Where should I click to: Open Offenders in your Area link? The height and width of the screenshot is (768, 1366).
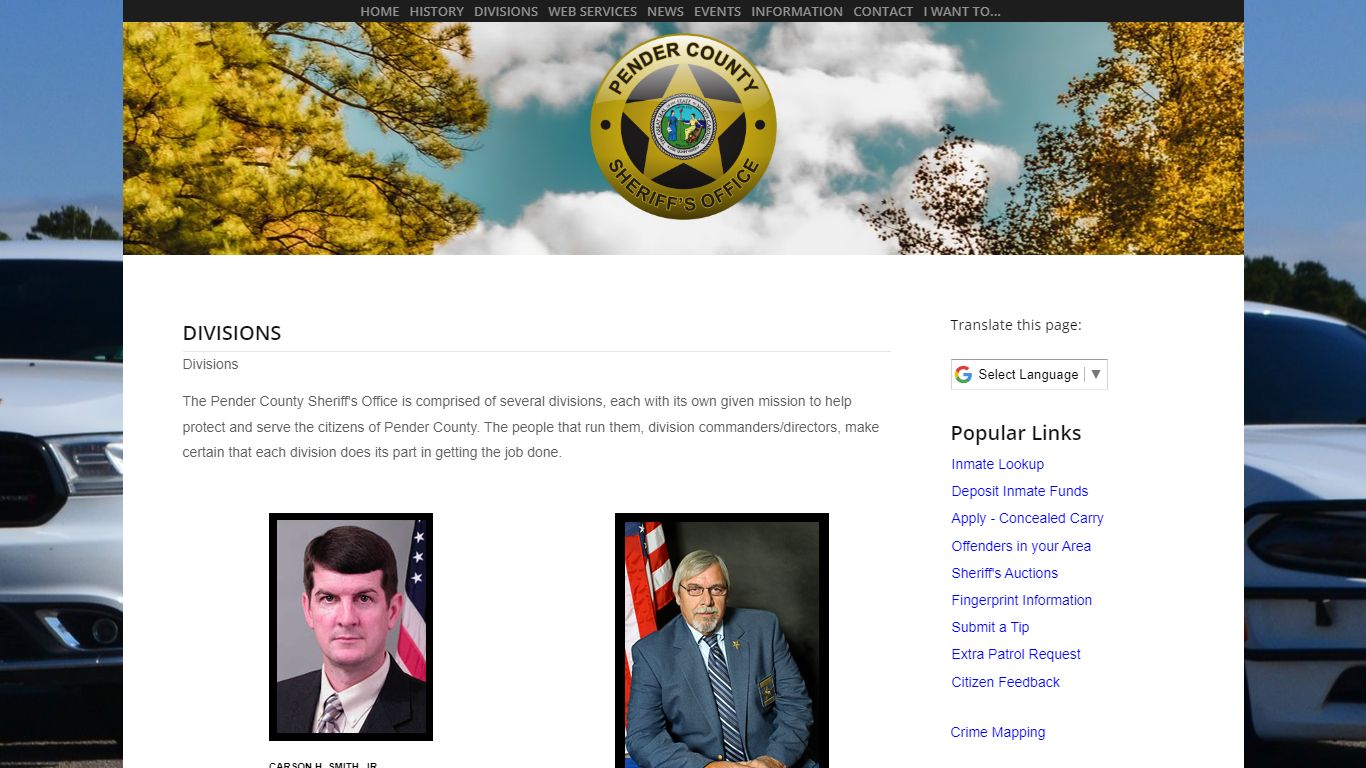coord(1021,546)
